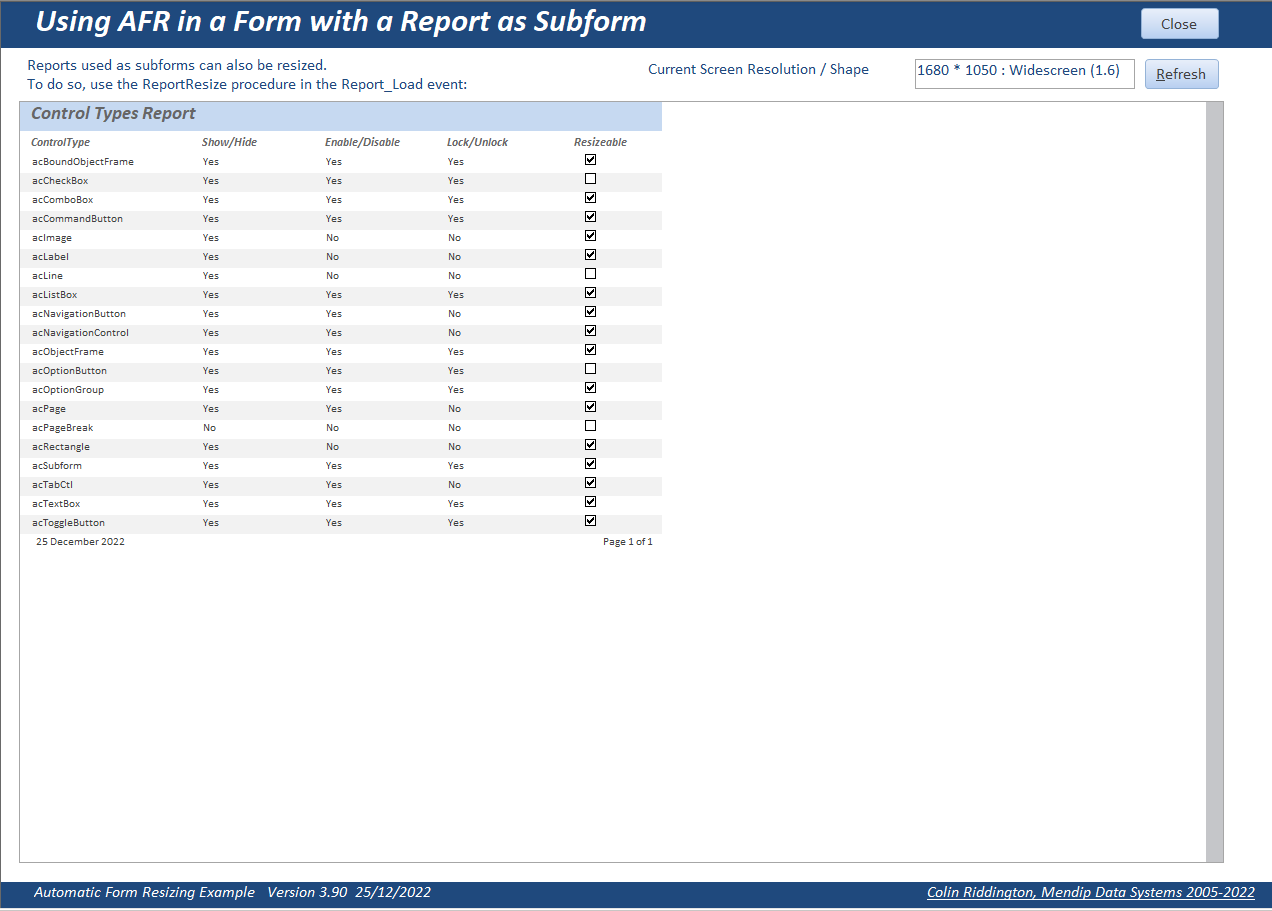Toggle the Resizeable checkbox for acLabel
The image size is (1272, 911).
(x=590, y=254)
